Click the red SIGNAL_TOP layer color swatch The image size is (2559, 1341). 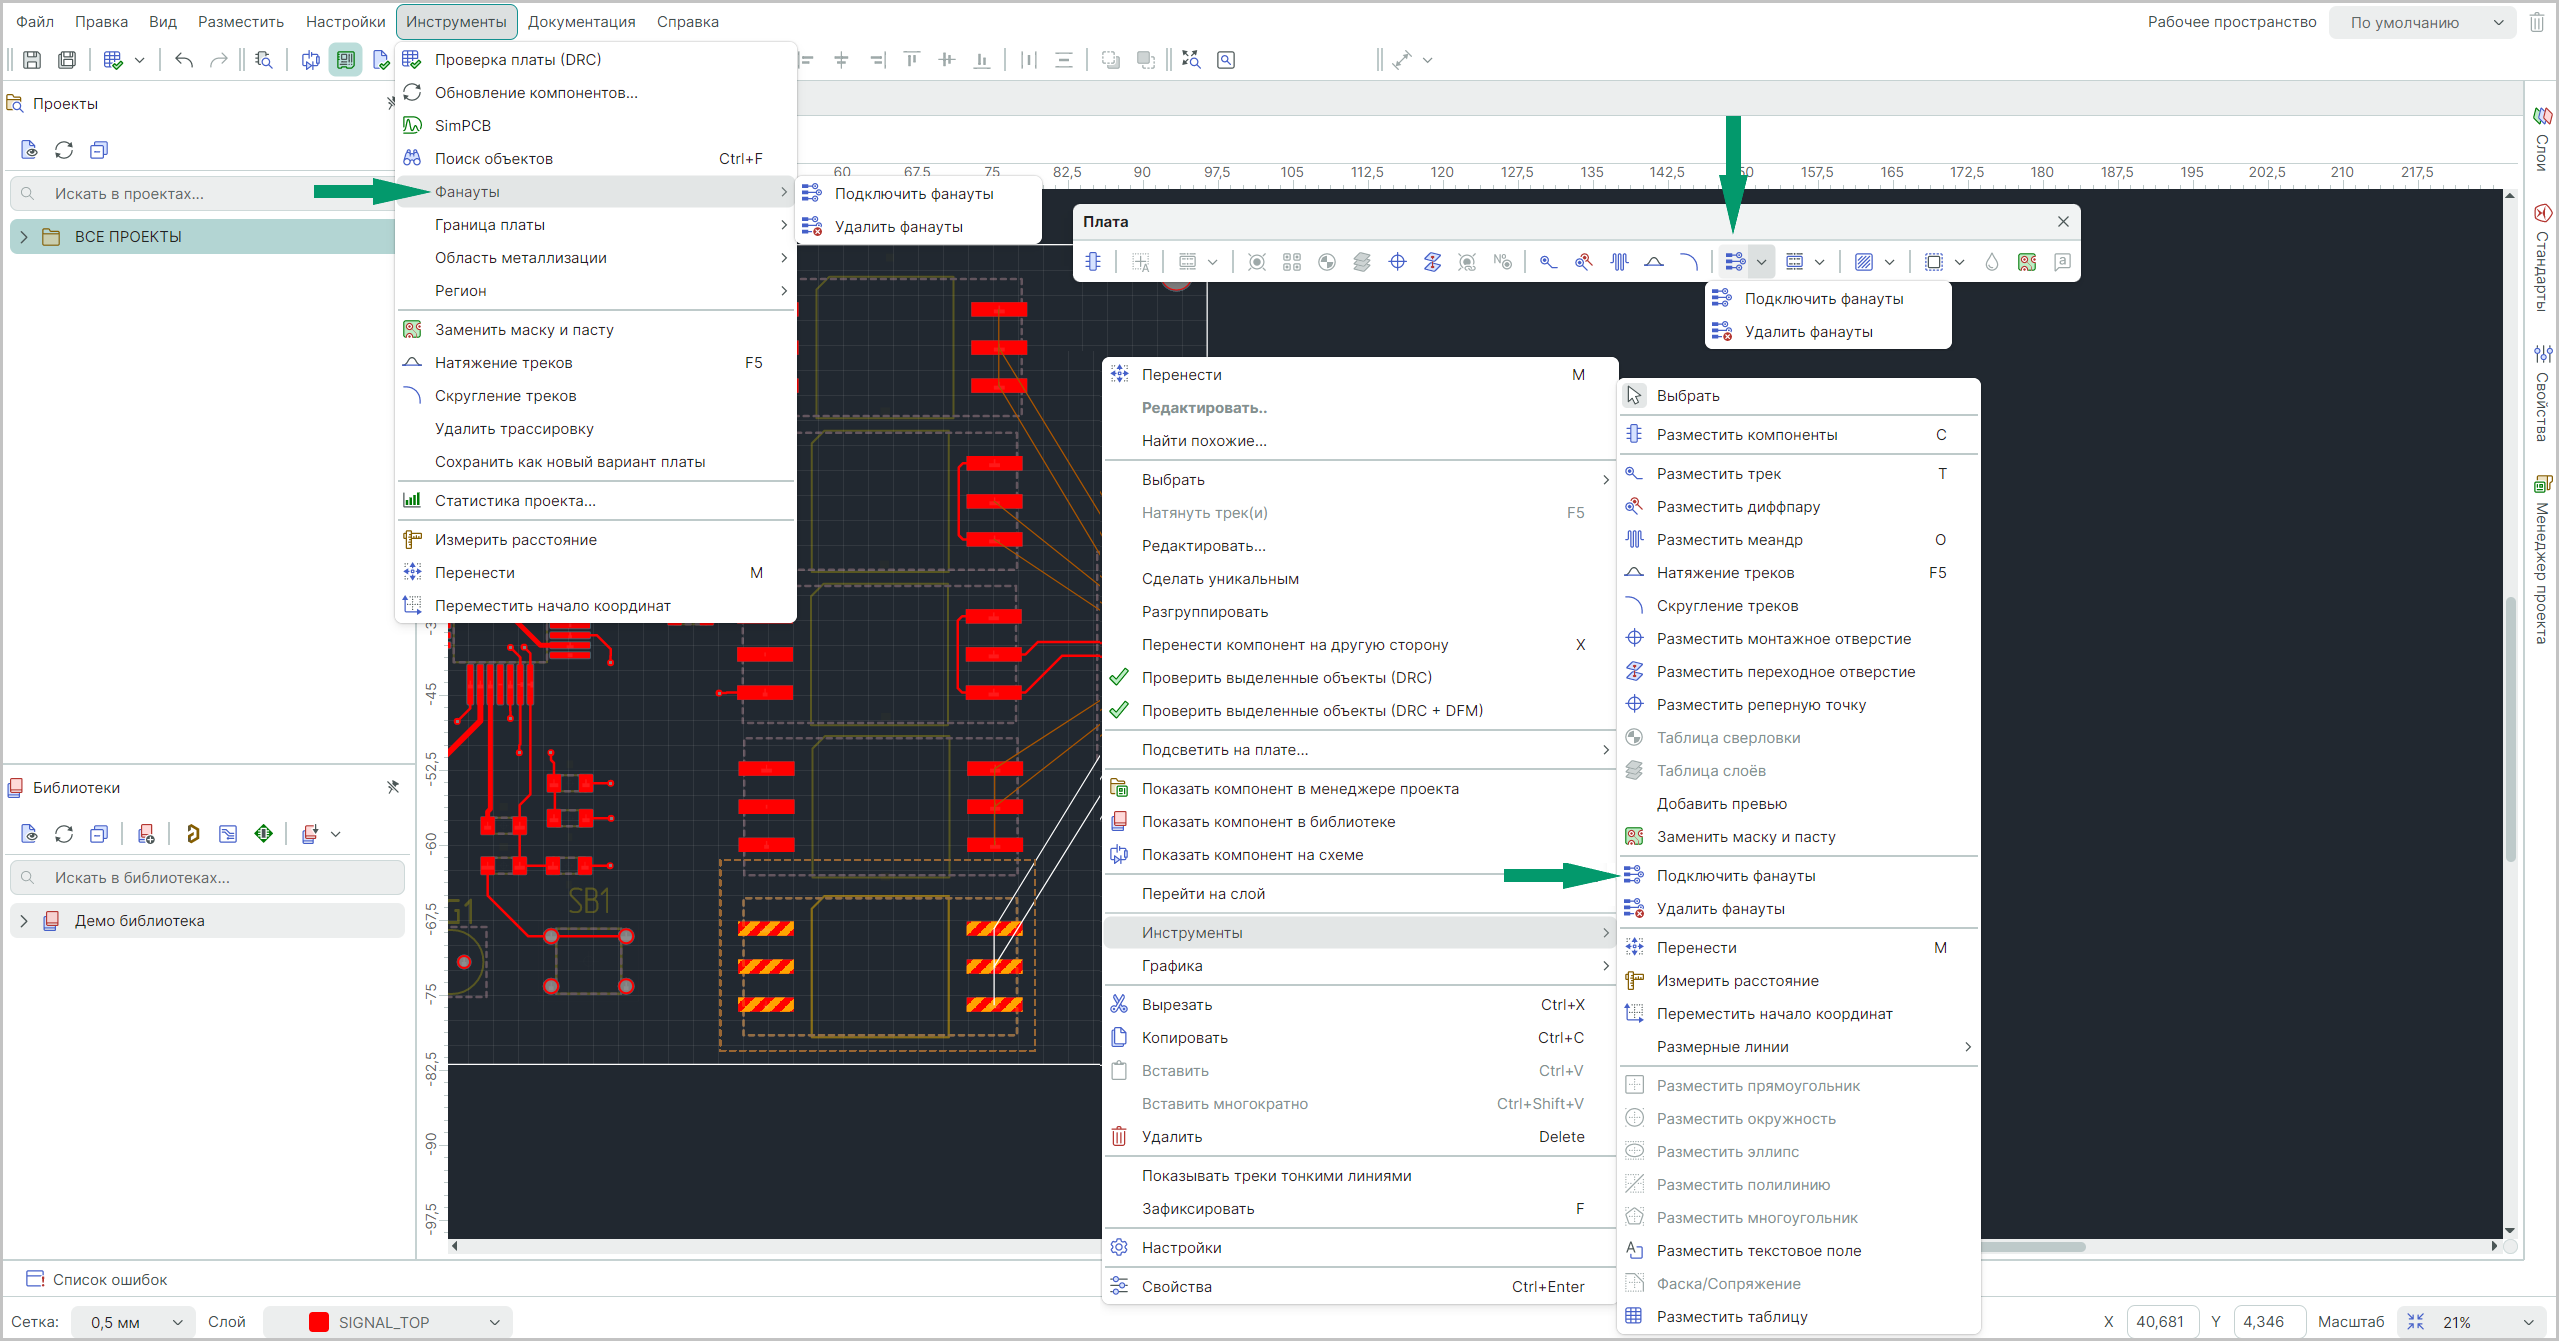click(x=319, y=1322)
